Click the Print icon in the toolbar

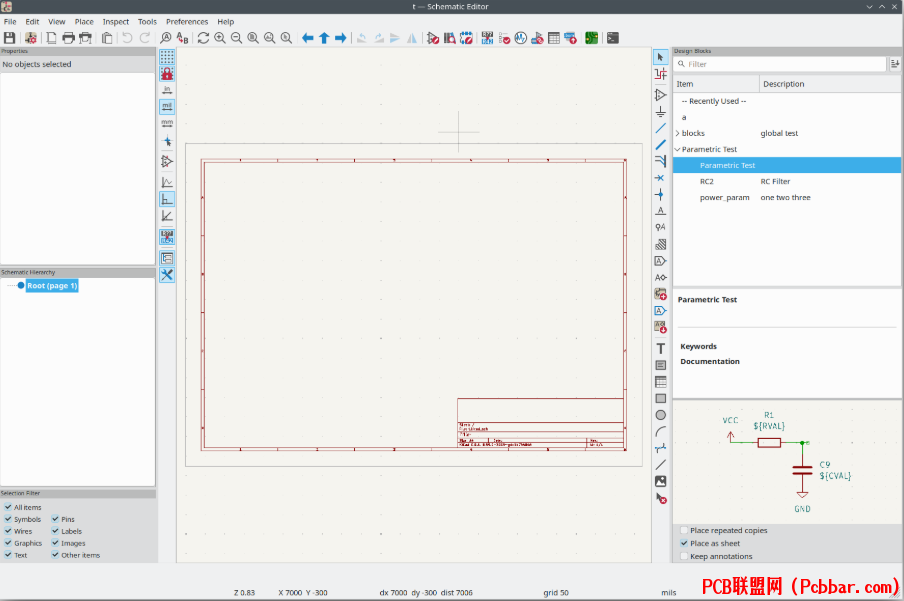(69, 38)
